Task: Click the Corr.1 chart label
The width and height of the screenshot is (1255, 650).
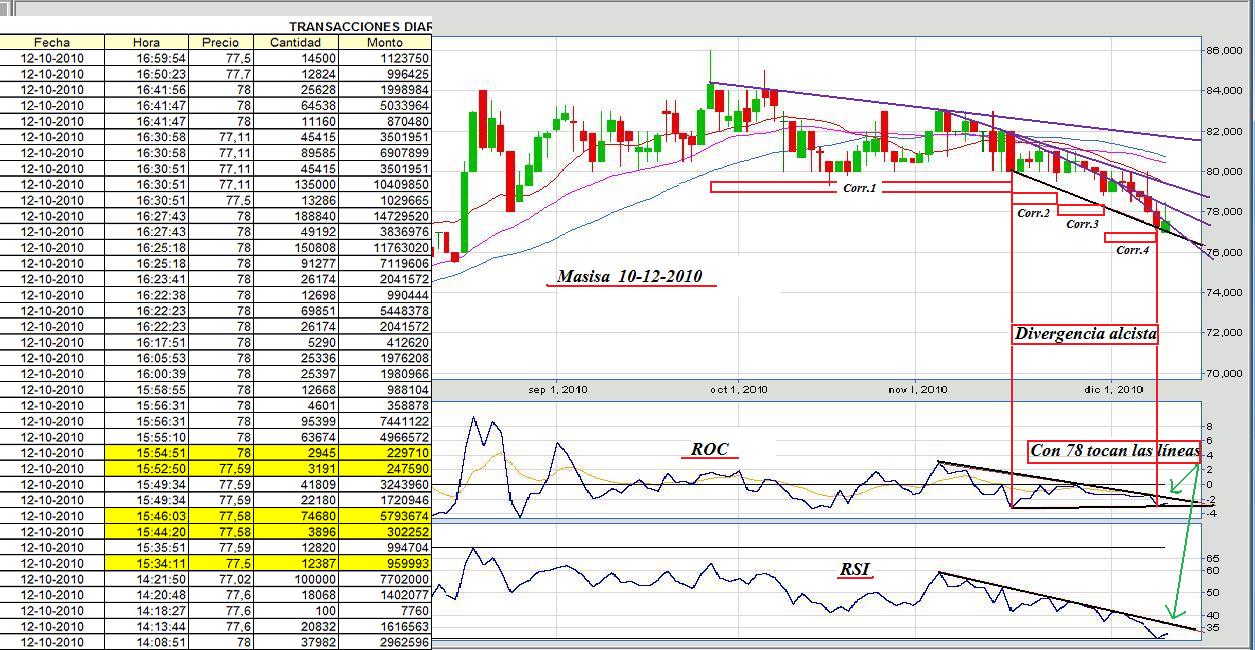Action: coord(859,187)
